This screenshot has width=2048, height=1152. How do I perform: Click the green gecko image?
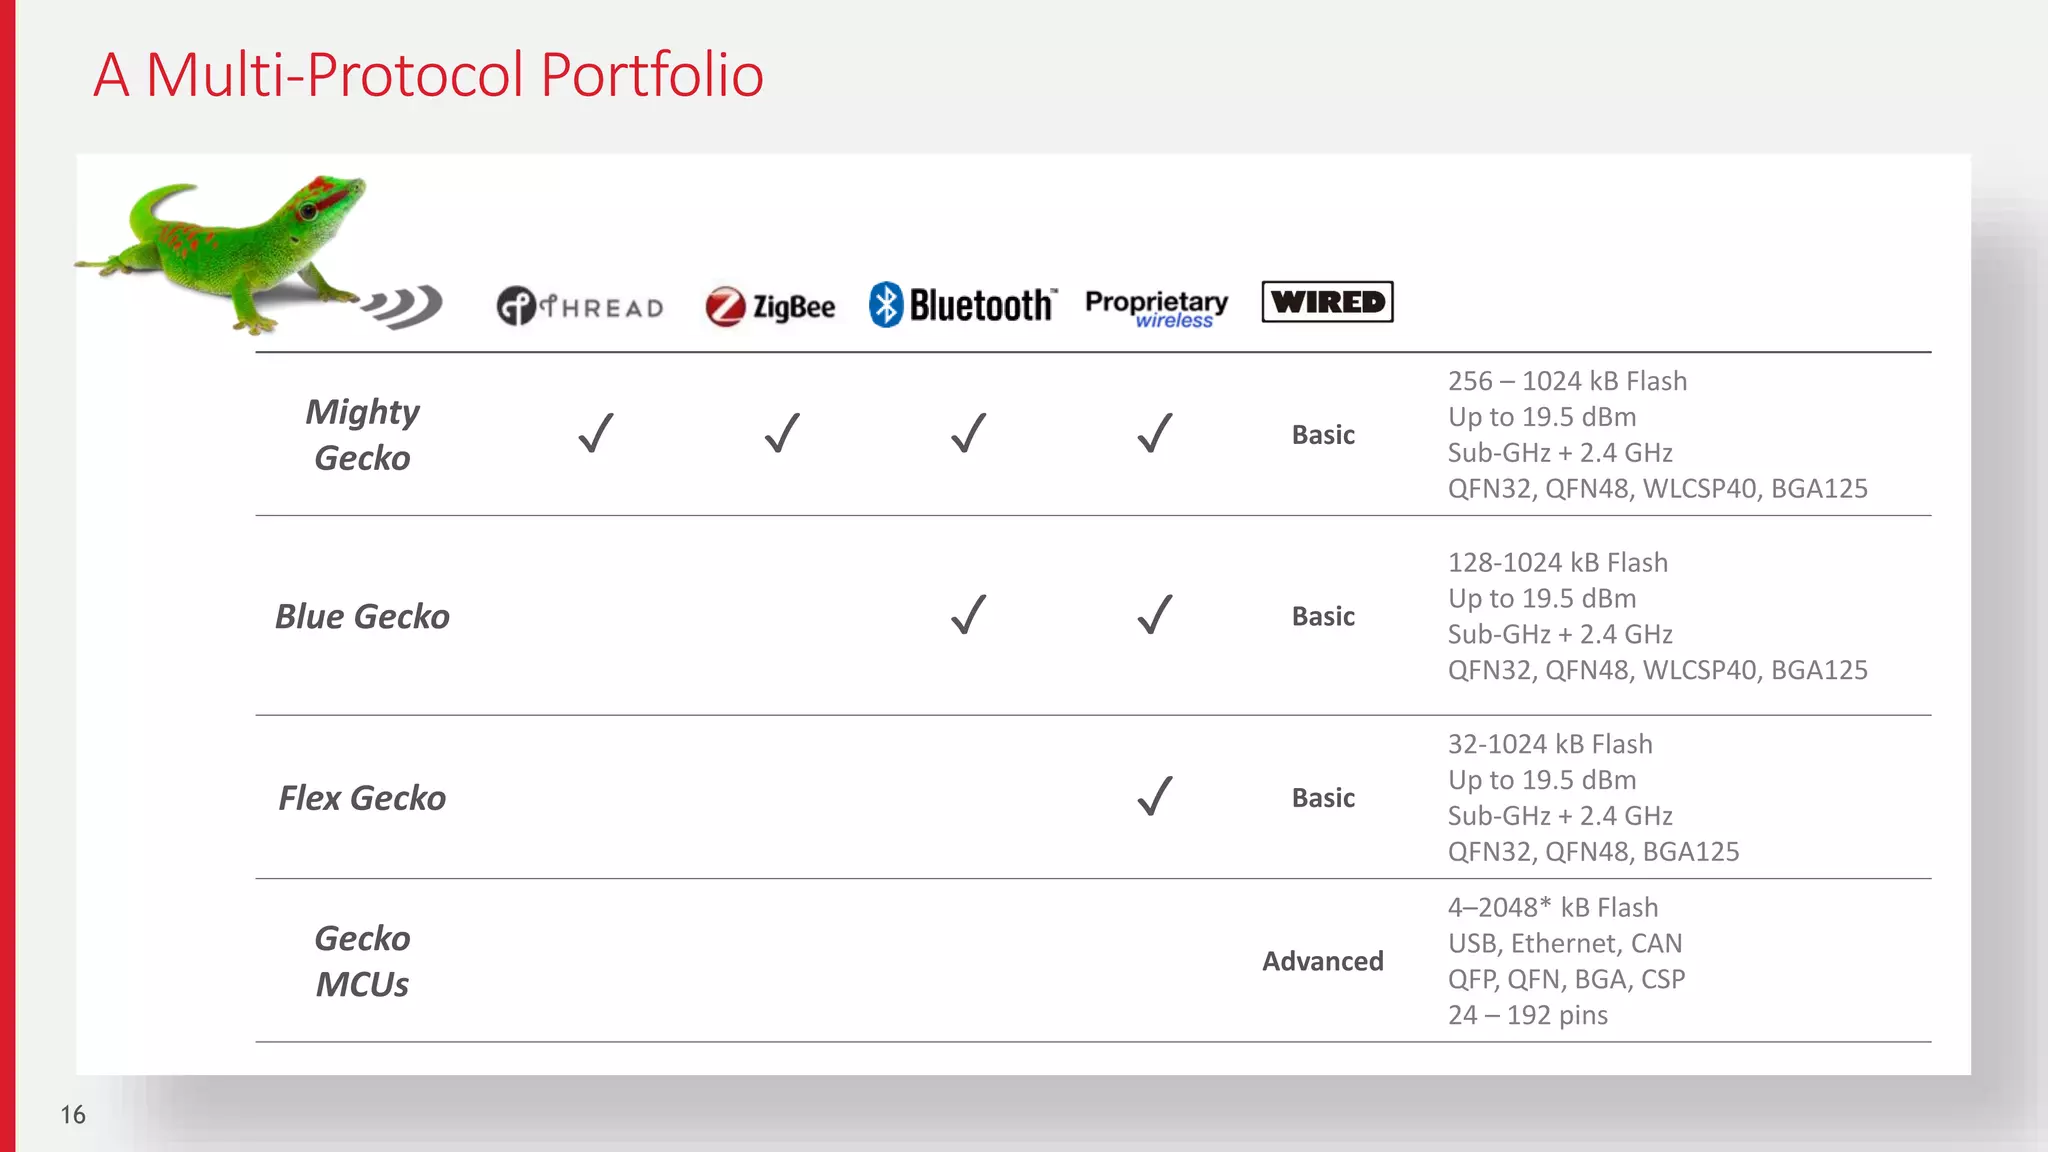222,254
